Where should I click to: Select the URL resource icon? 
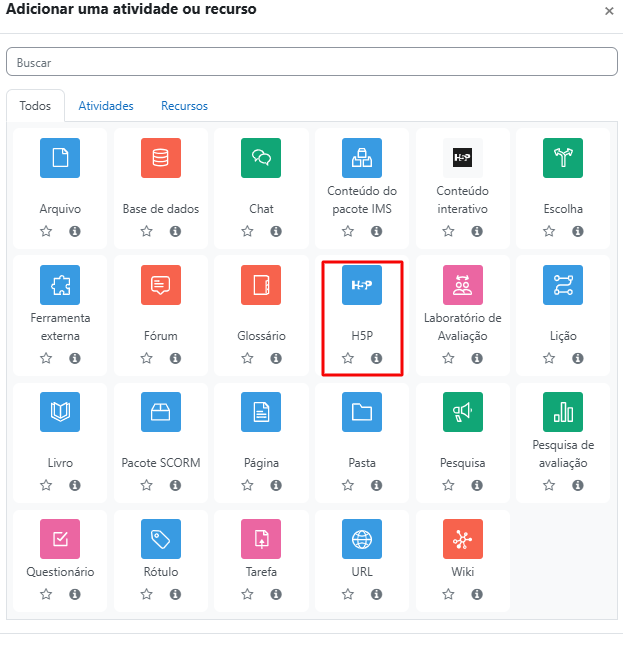[x=362, y=539]
